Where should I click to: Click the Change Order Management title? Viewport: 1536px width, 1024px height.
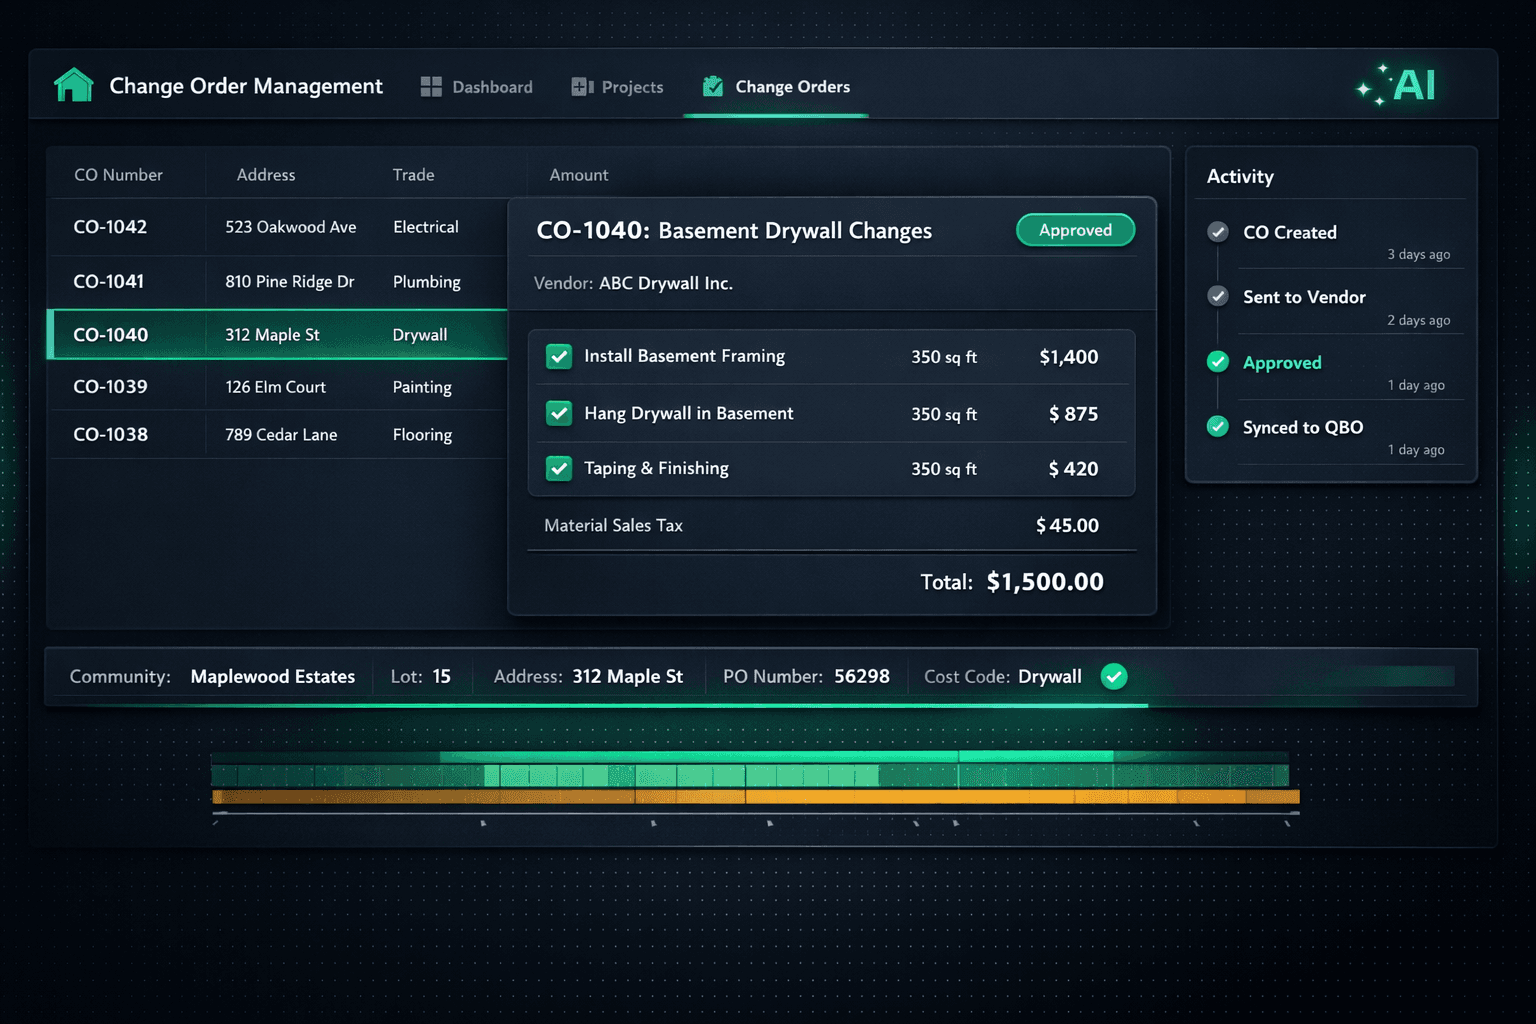tap(246, 86)
